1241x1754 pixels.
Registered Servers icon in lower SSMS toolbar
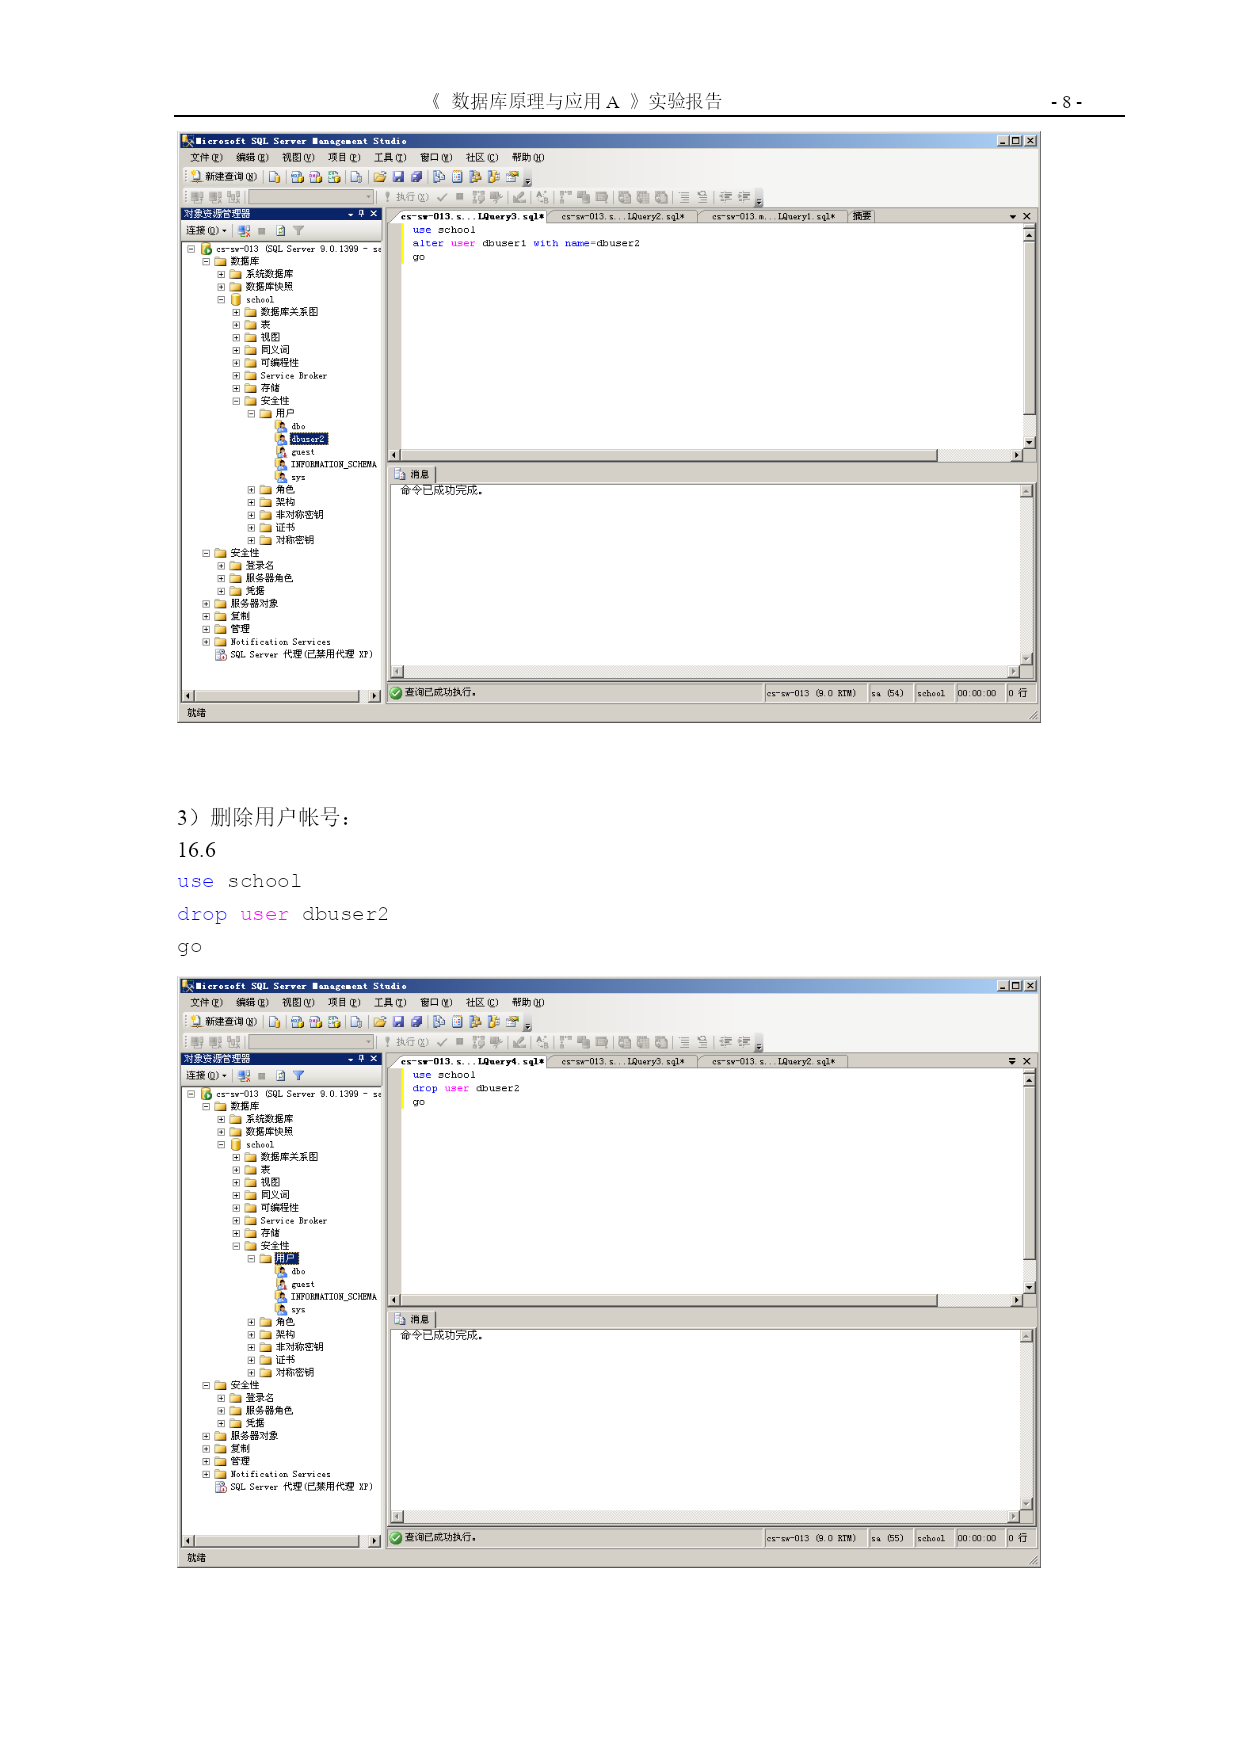tap(439, 1022)
